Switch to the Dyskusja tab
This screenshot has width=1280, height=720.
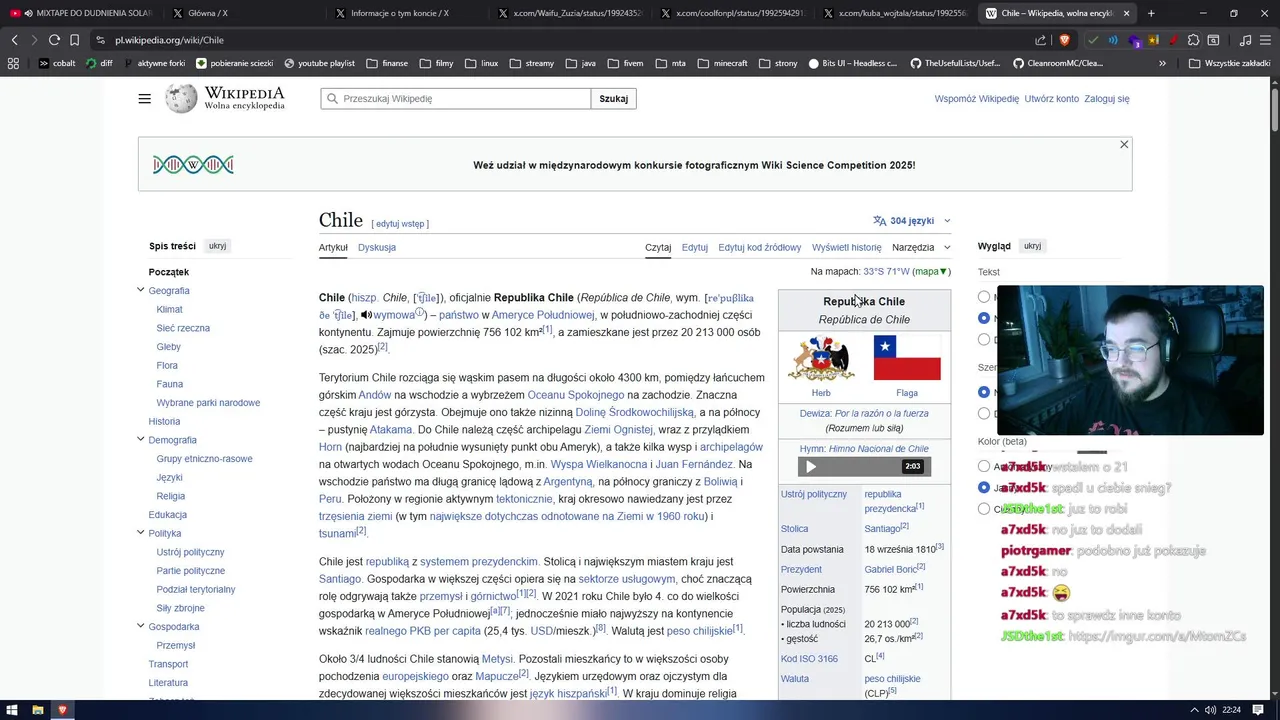[377, 247]
